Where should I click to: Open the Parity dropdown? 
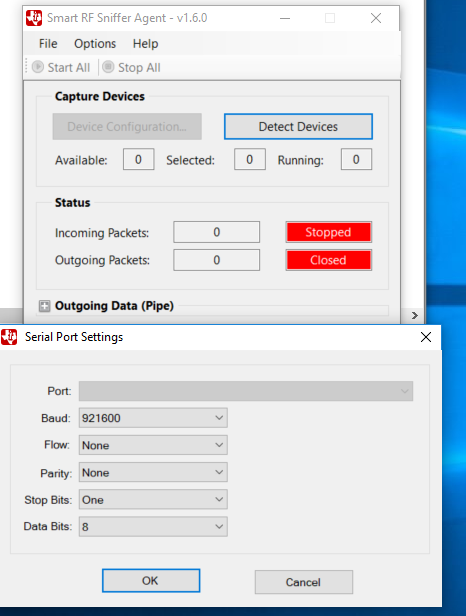[x=153, y=472]
